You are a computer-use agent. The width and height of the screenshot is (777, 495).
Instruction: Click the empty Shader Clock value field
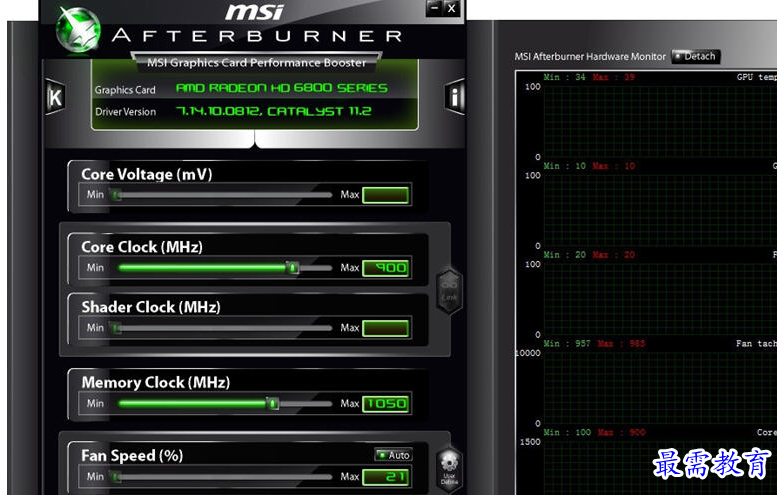tap(386, 328)
